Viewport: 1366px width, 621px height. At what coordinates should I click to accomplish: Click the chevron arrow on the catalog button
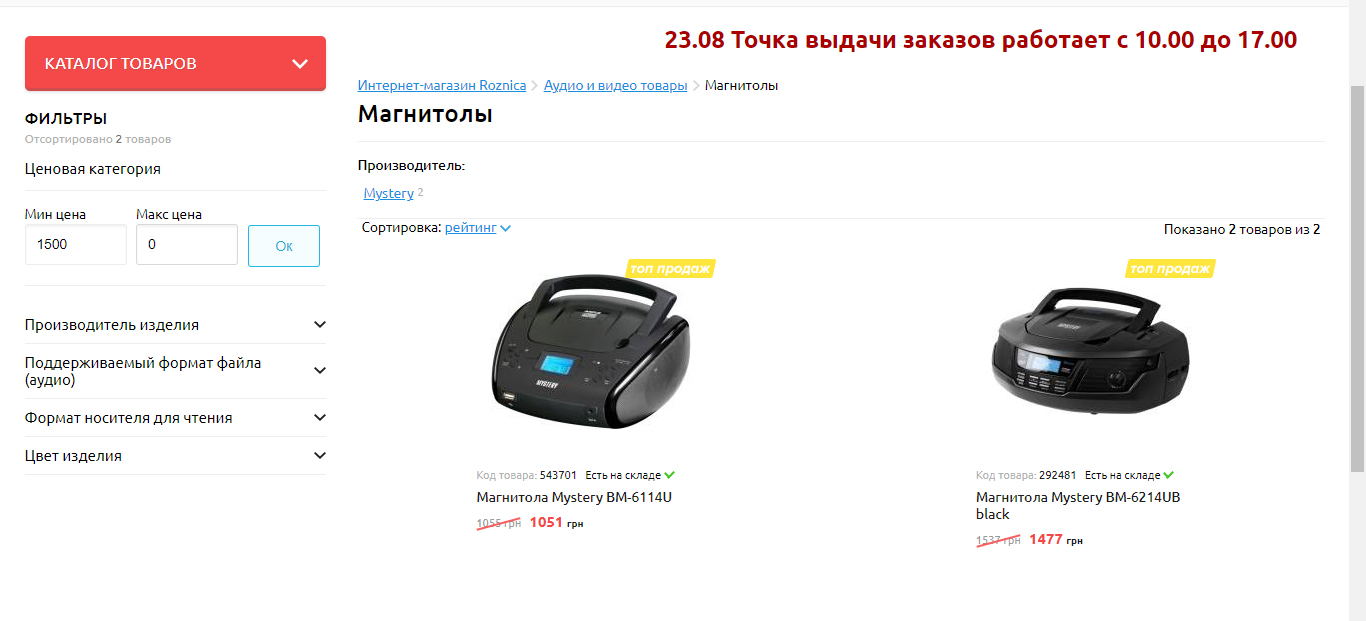click(x=300, y=64)
